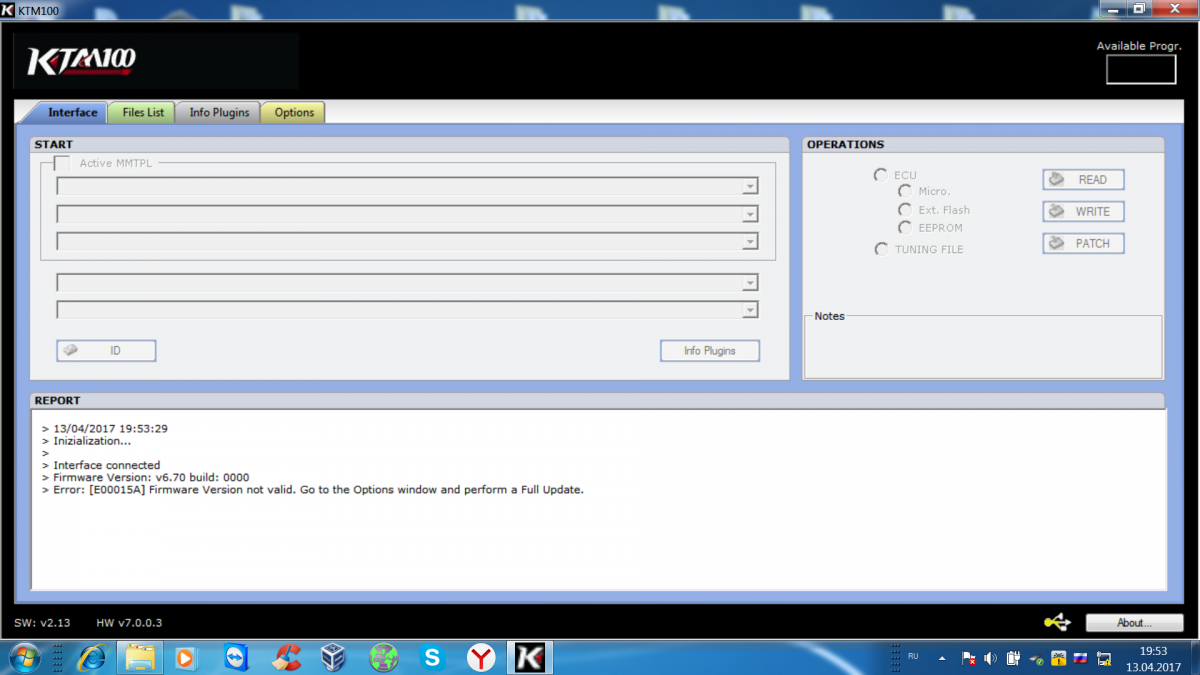Open Yandex Browser from the taskbar
This screenshot has height=675, width=1200.
coord(481,657)
